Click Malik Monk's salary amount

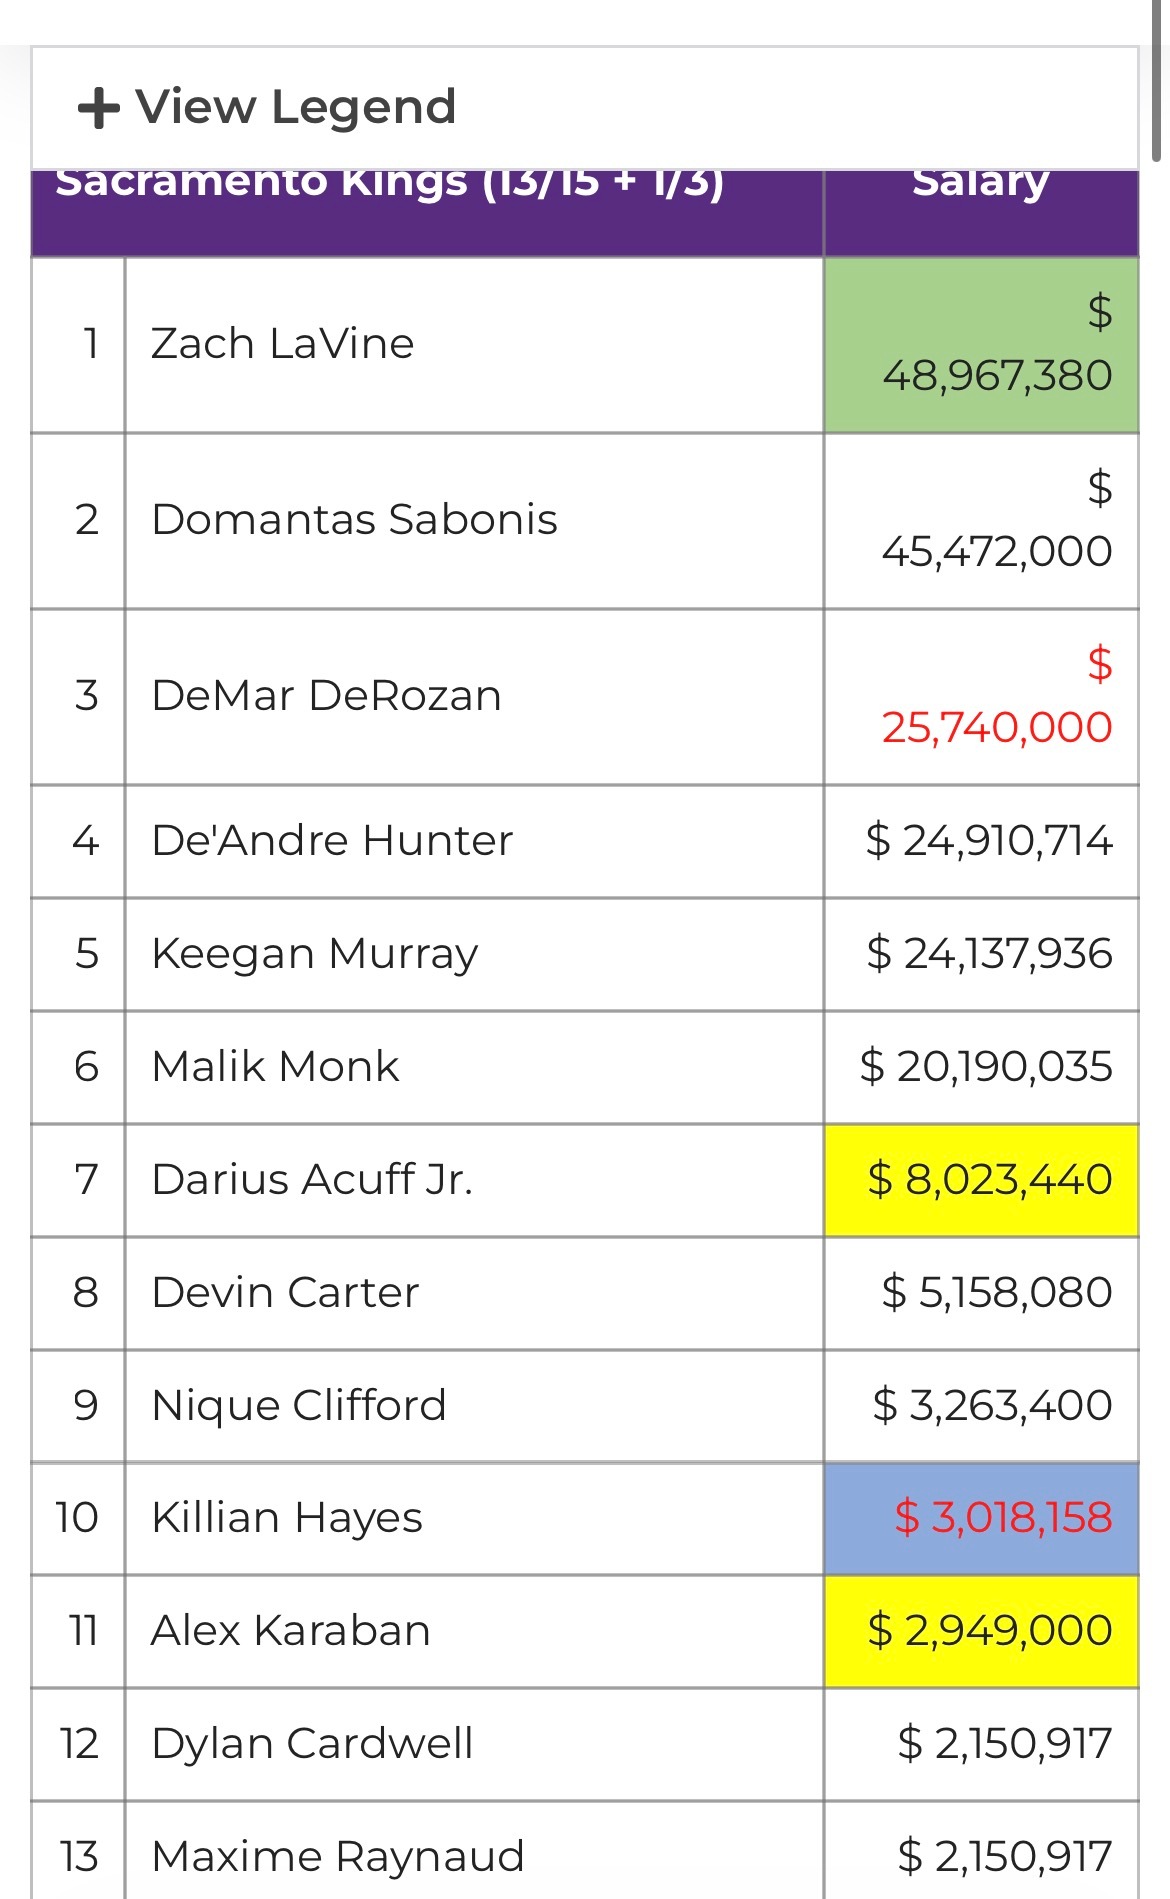tap(986, 1067)
